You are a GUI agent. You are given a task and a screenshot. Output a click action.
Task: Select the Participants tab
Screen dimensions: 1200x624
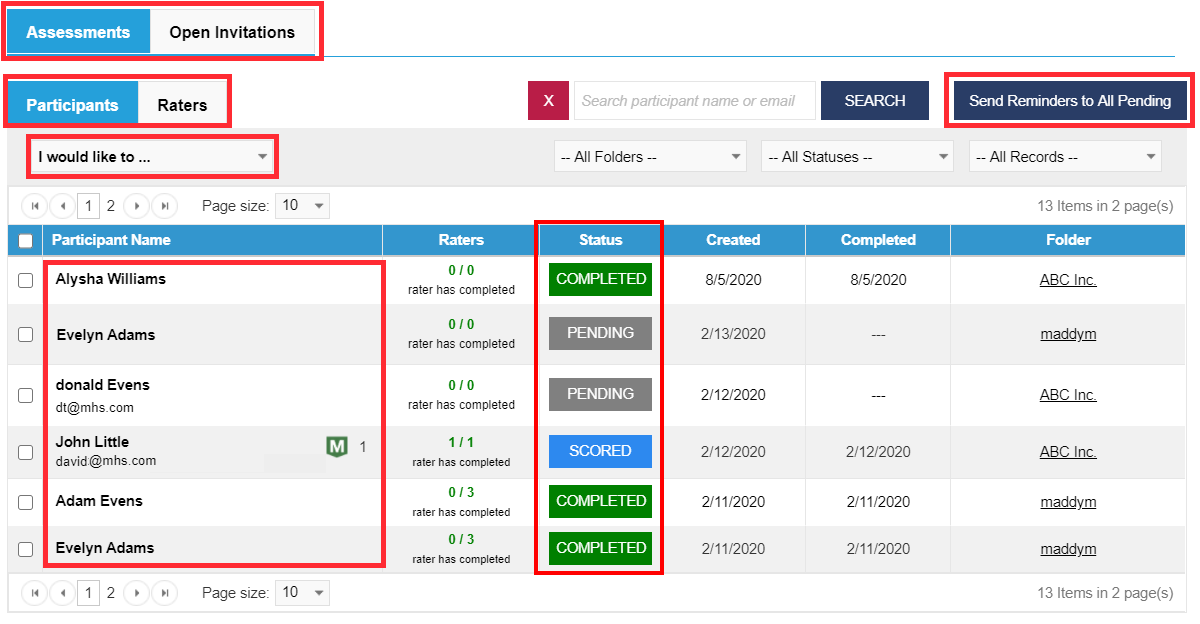coord(72,104)
